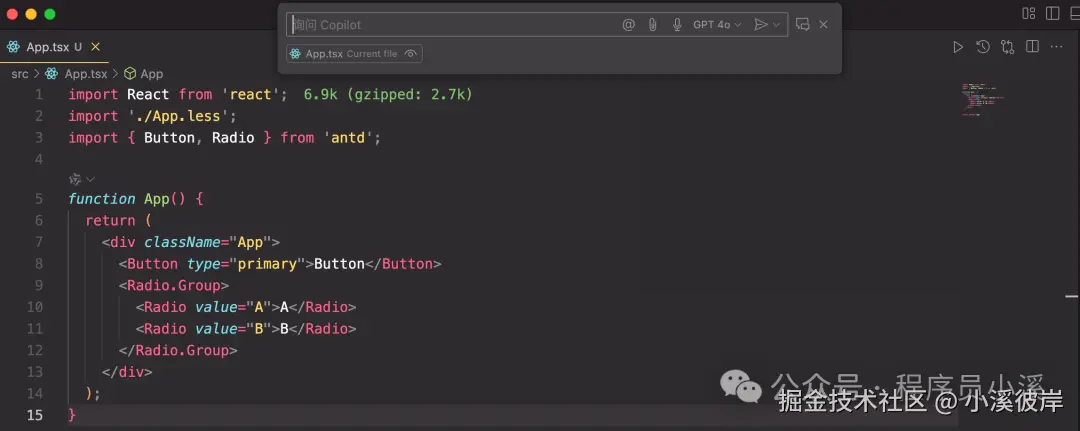The image size is (1080, 431).
Task: Click the macOS green fullscreen button
Action: click(50, 14)
